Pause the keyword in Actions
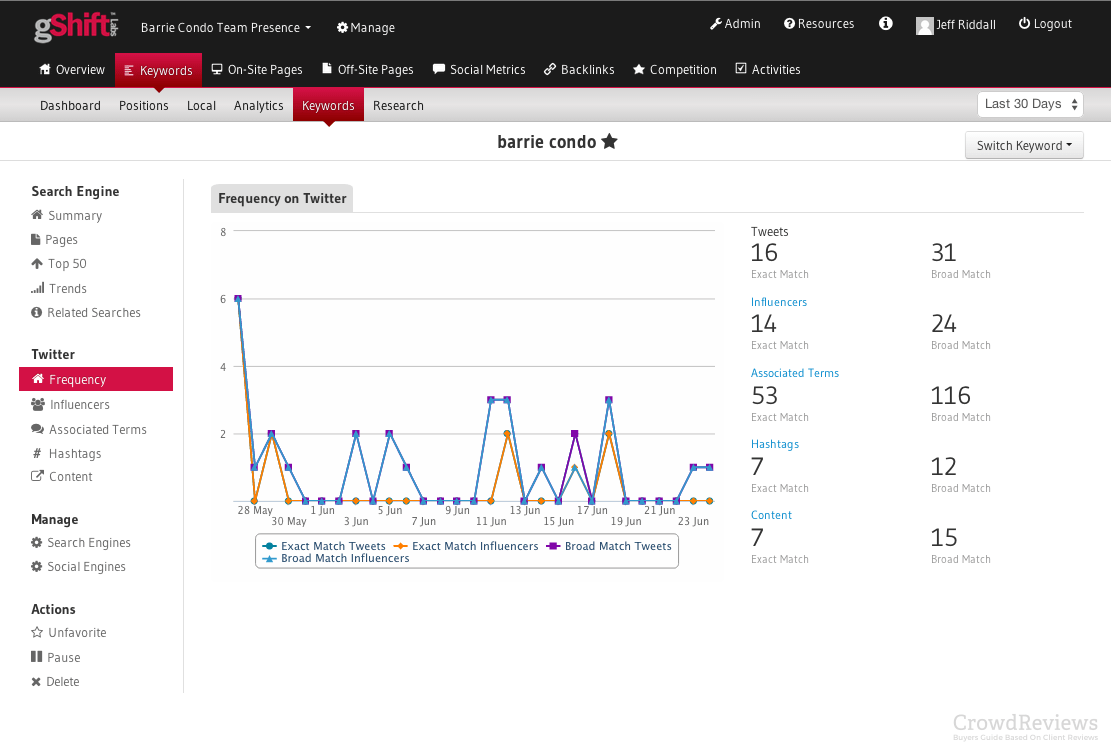 coord(63,657)
